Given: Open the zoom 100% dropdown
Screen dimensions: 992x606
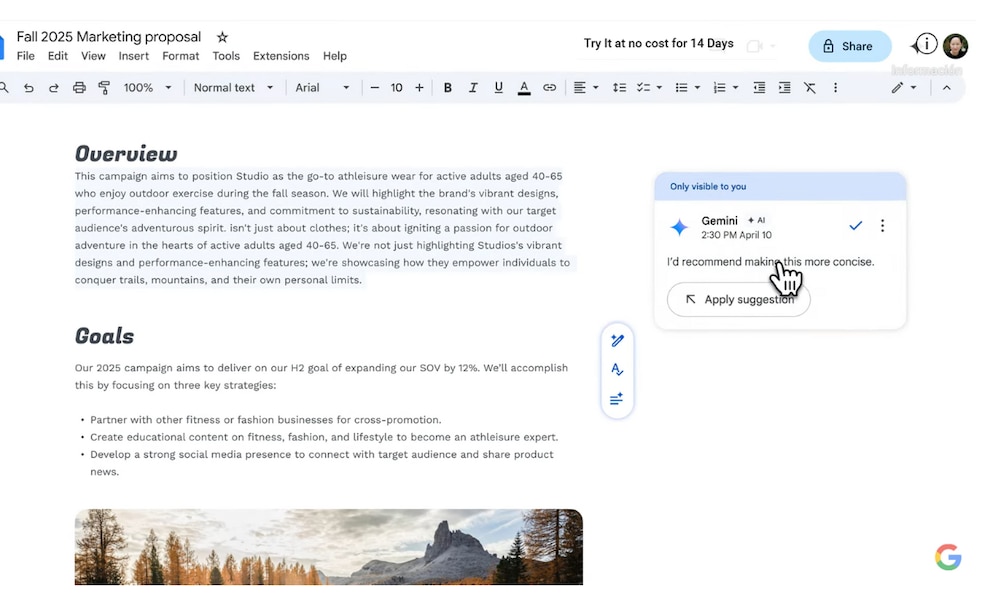Looking at the screenshot, I should pos(147,88).
